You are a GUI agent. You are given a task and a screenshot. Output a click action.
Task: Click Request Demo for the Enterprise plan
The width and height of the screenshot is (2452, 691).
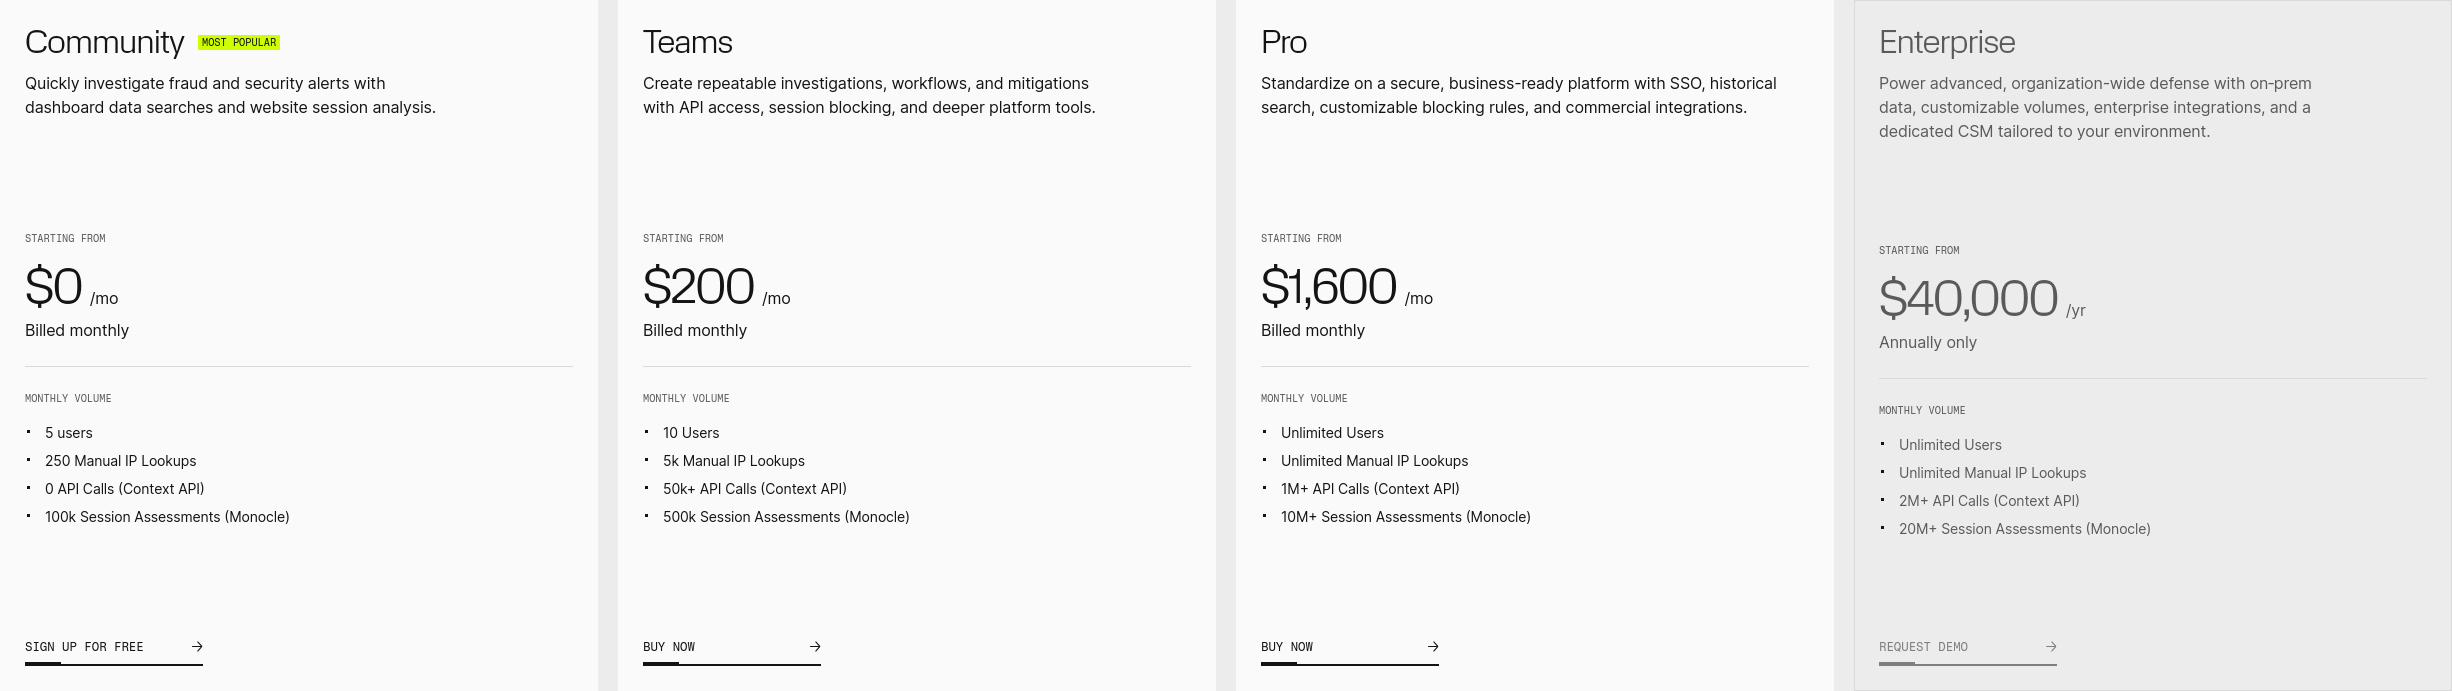[1923, 647]
